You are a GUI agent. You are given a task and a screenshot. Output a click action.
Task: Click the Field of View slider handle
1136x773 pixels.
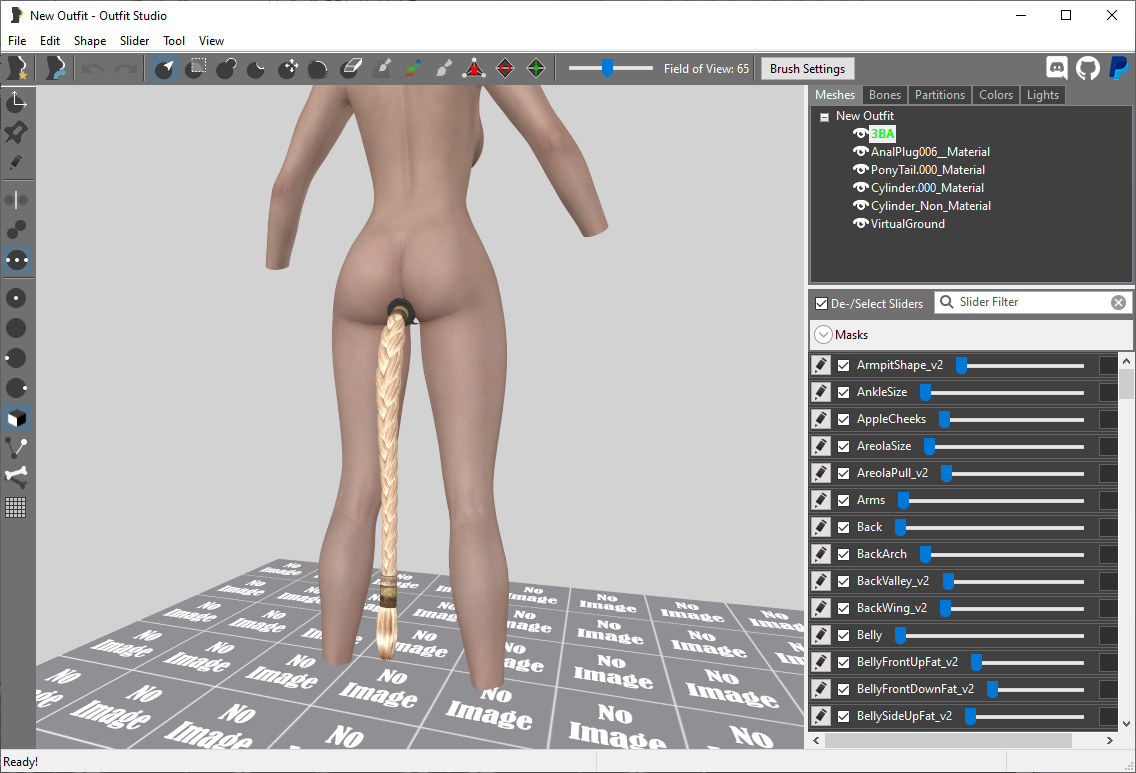607,68
